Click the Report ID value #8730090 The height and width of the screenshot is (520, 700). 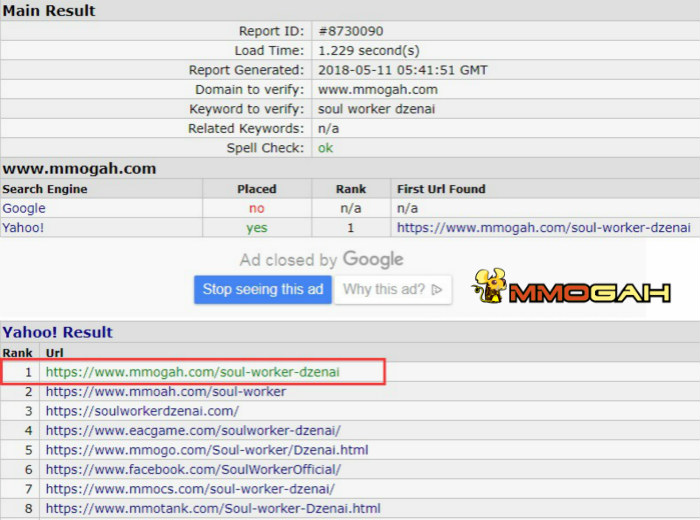click(350, 31)
